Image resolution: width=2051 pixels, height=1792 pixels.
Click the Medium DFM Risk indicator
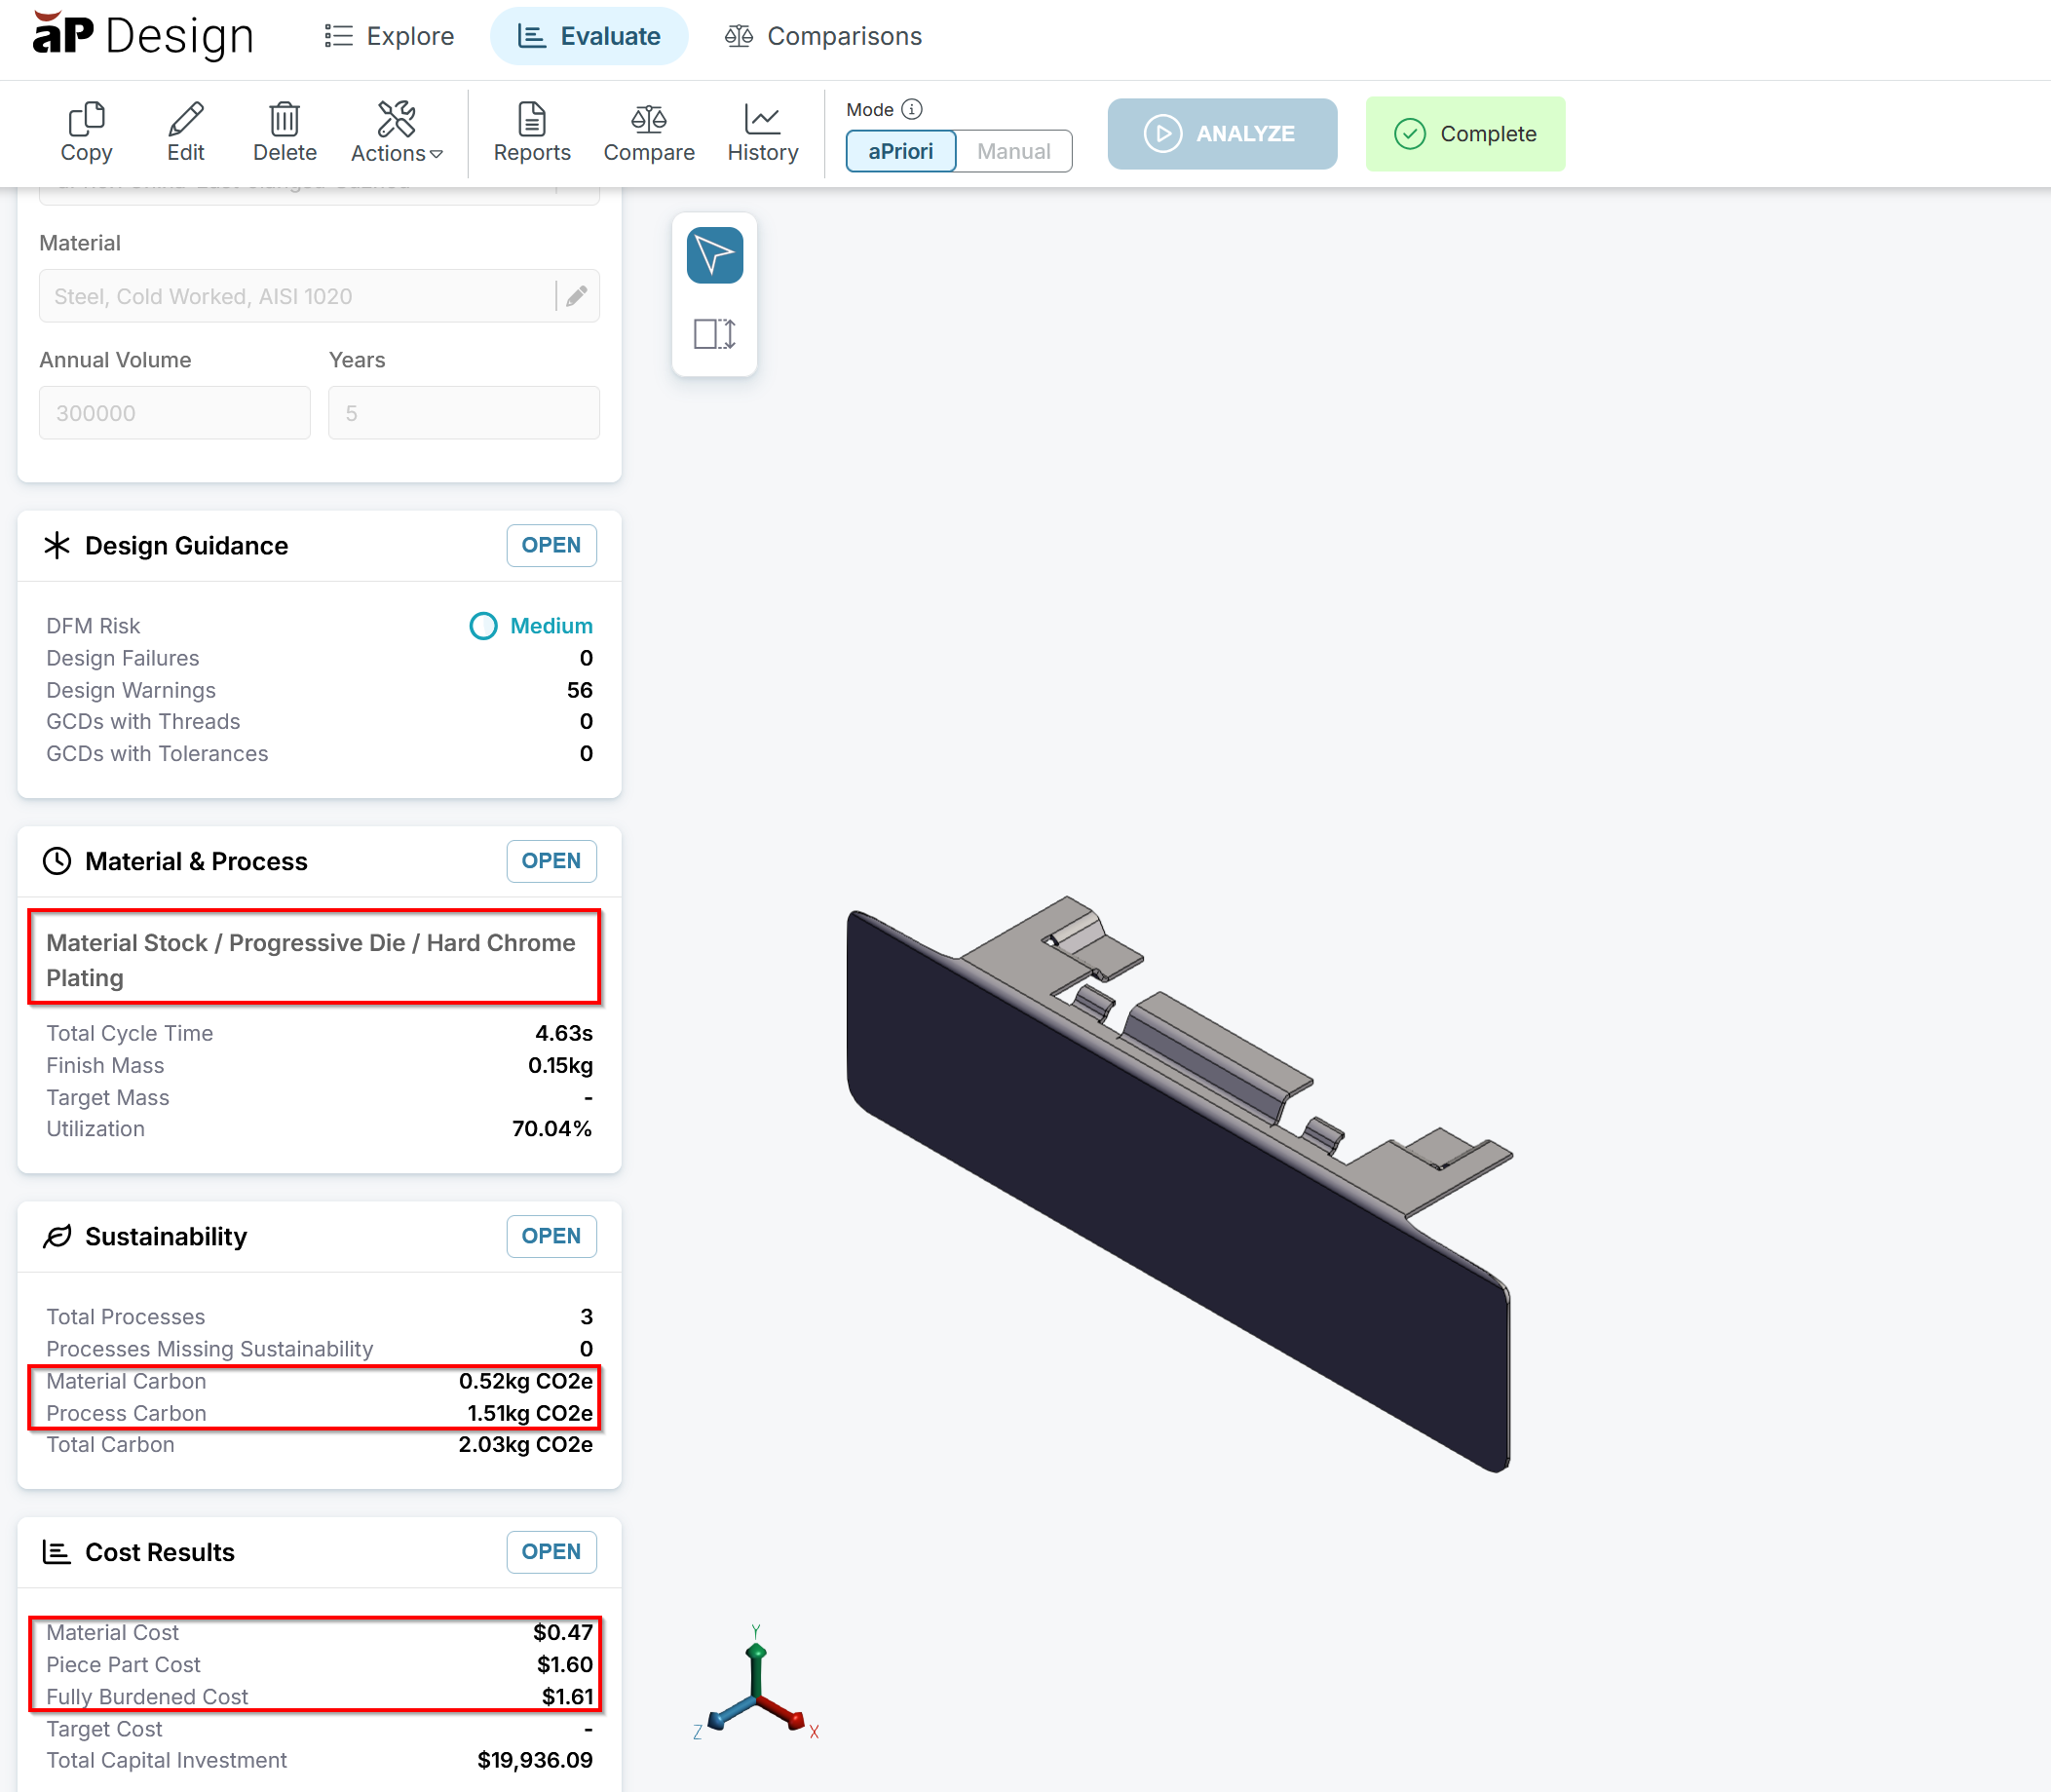[x=531, y=626]
